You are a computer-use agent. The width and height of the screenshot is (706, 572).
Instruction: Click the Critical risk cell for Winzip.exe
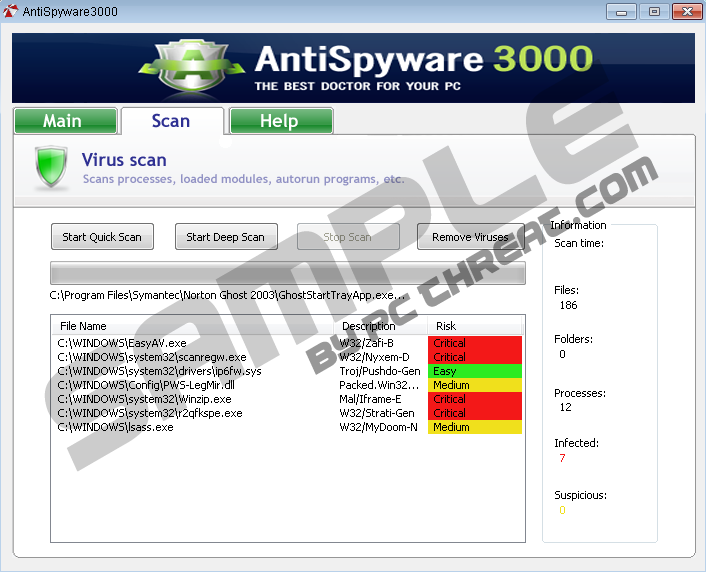click(475, 399)
